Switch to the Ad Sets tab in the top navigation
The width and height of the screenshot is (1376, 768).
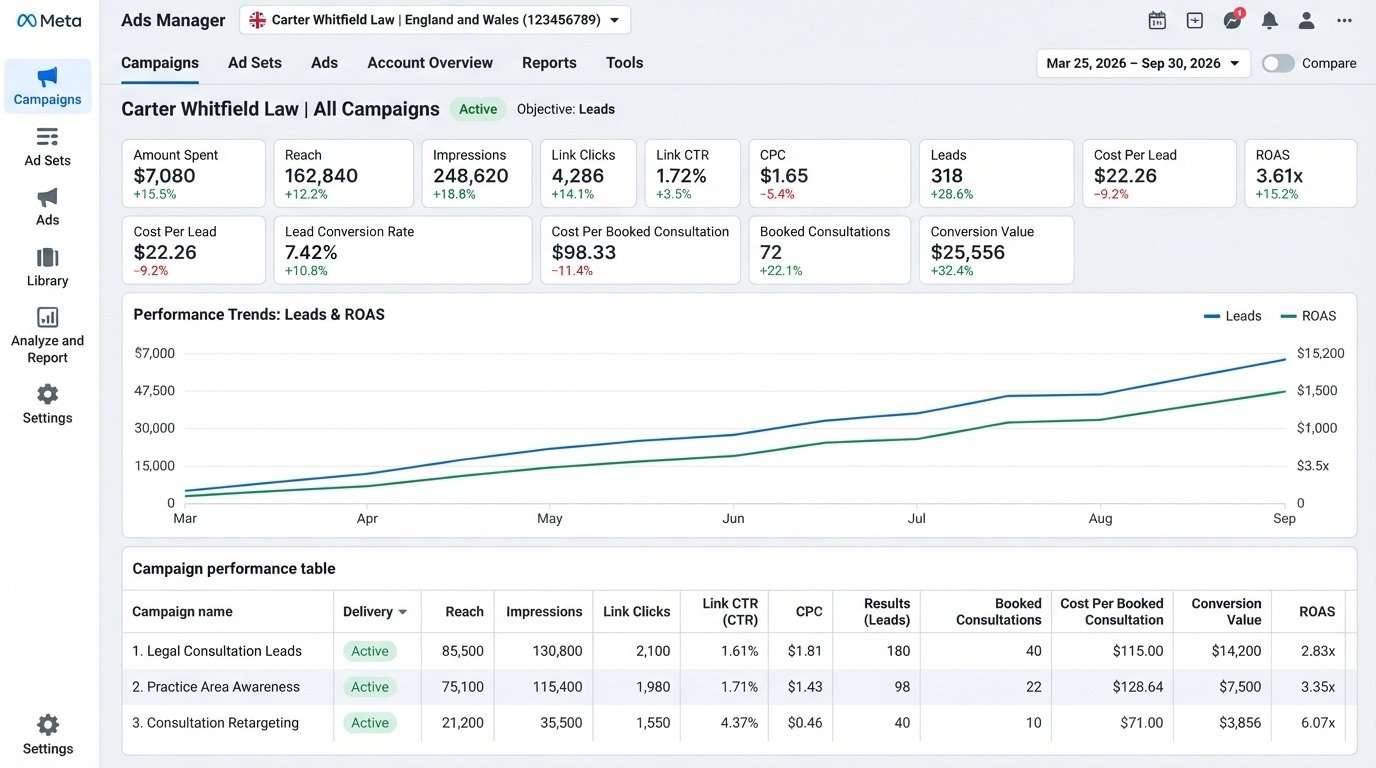[x=255, y=62]
